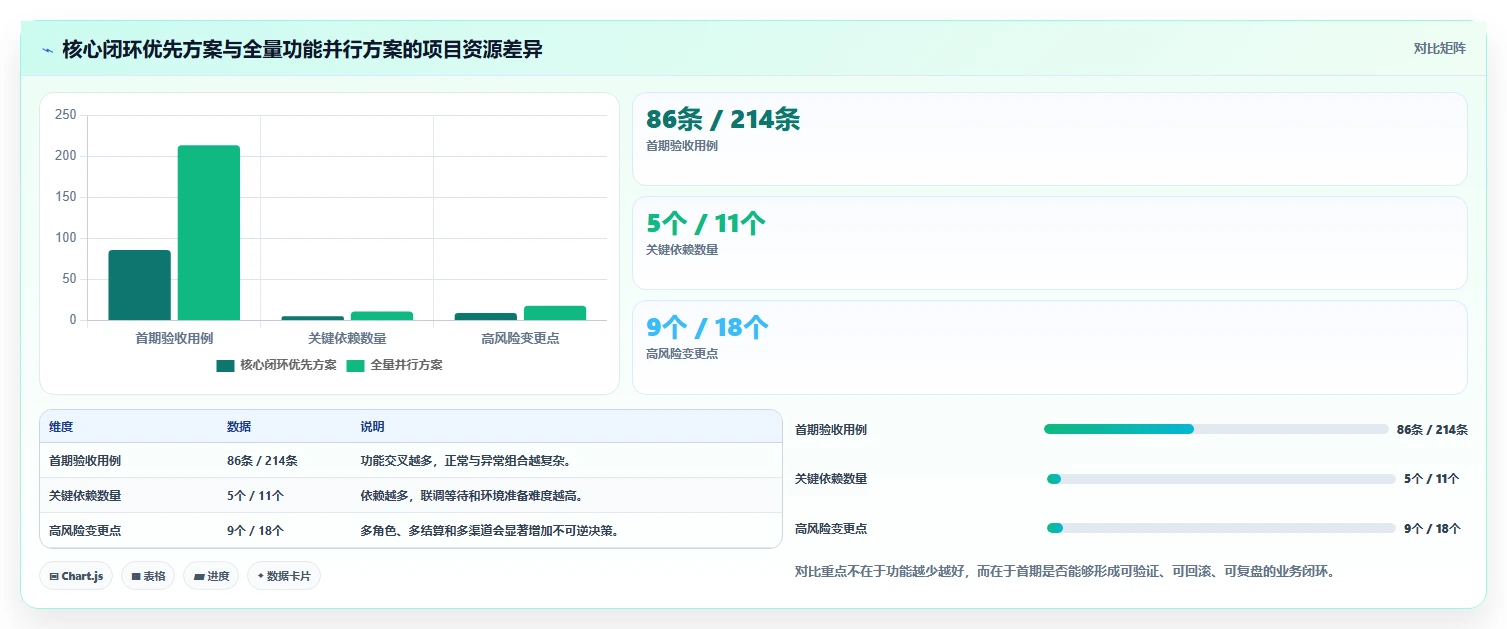Click the 首期验收用例 progress bar
The height and width of the screenshot is (629, 1507).
coord(1216,429)
